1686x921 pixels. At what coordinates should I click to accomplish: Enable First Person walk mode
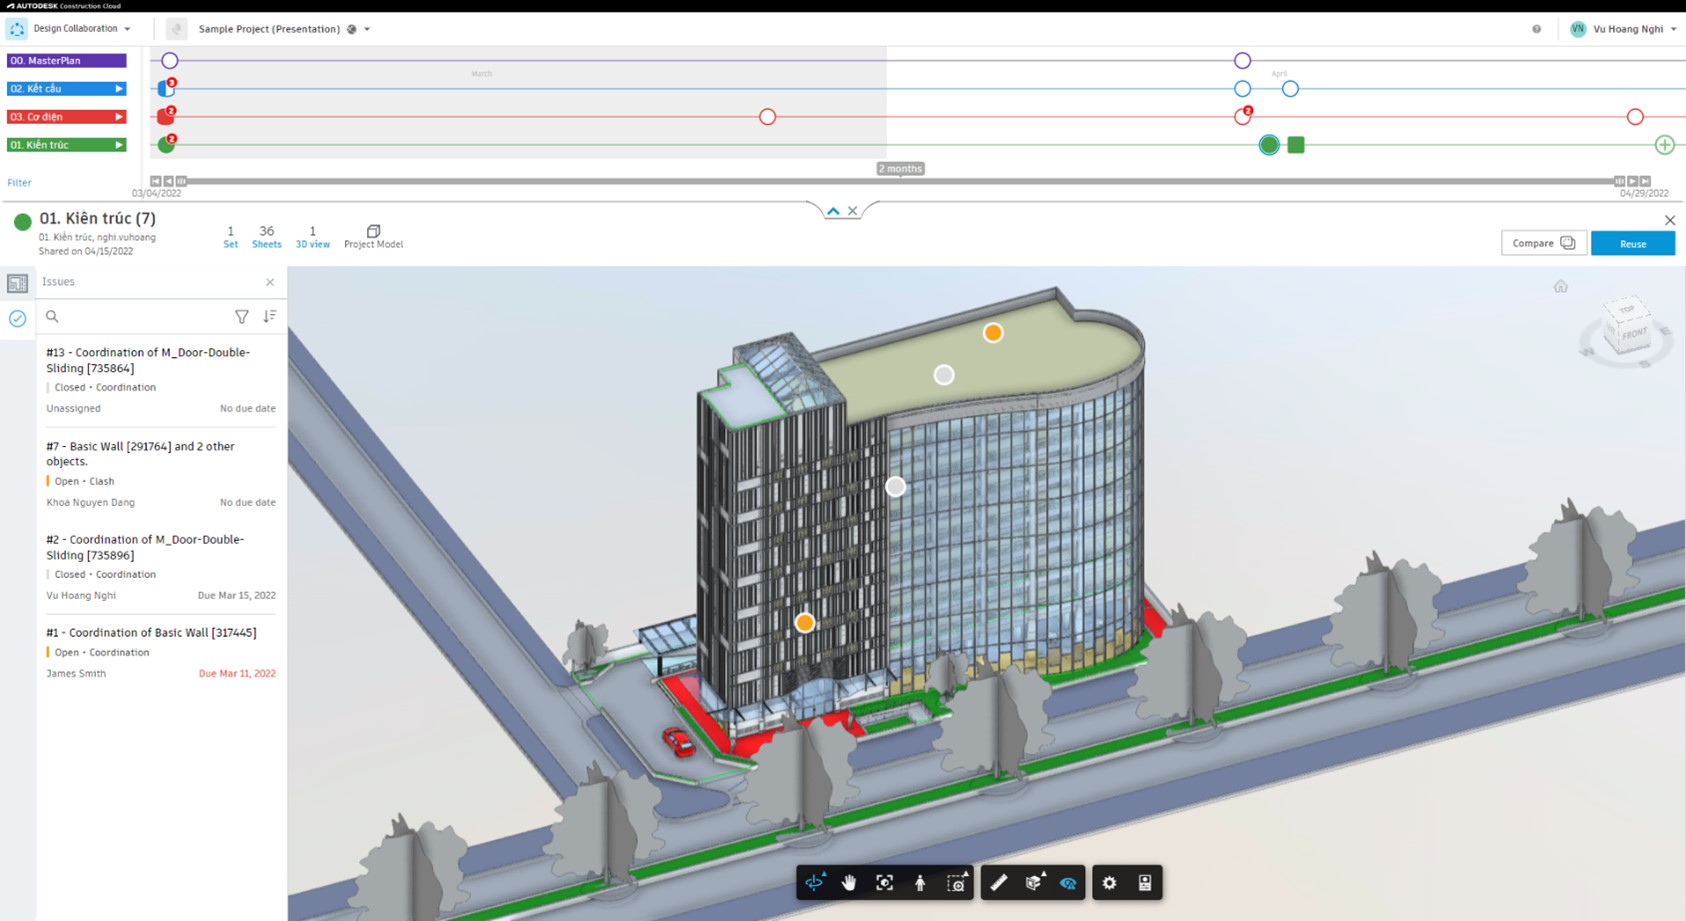(x=920, y=883)
